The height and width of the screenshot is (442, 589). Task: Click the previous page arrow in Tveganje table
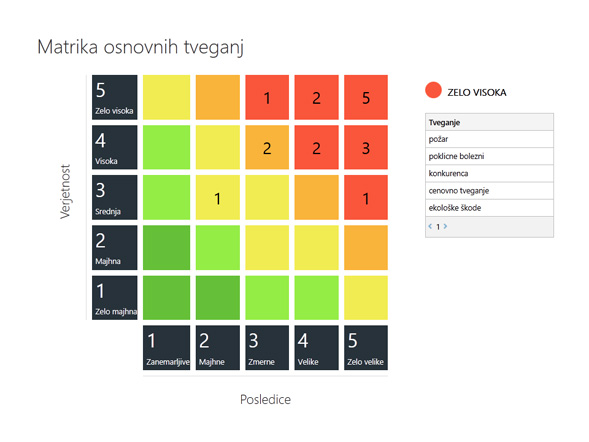pos(430,226)
